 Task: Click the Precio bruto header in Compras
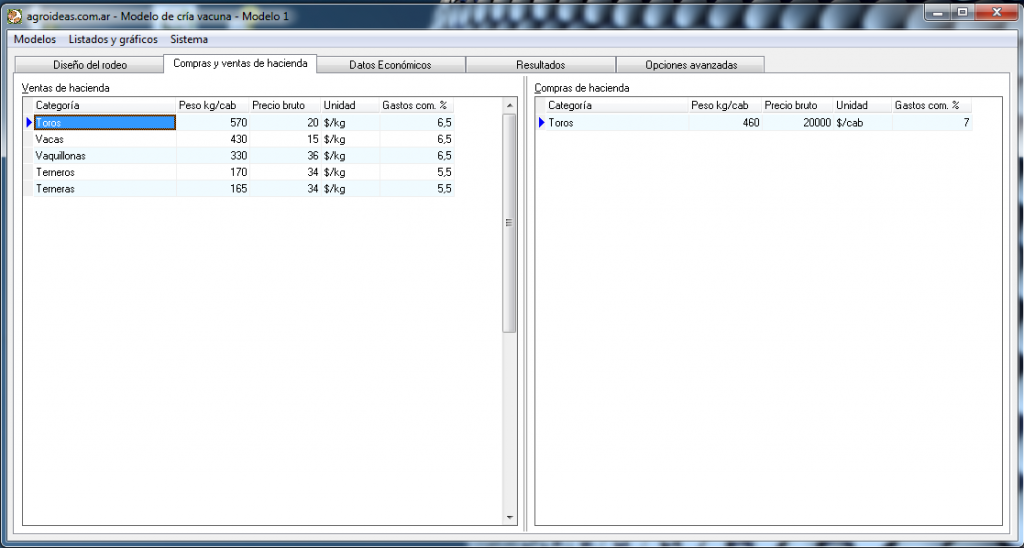pyautogui.click(x=797, y=105)
